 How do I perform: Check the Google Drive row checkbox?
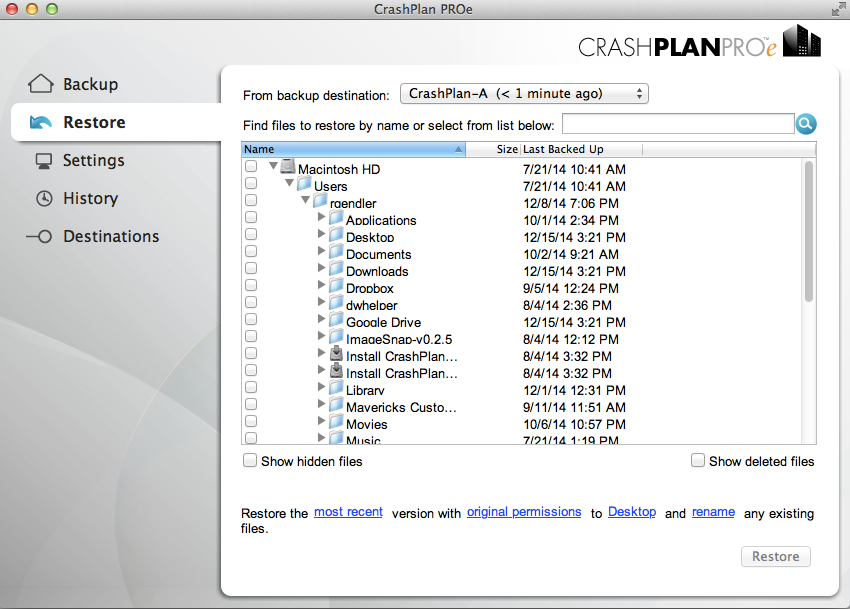(x=251, y=319)
